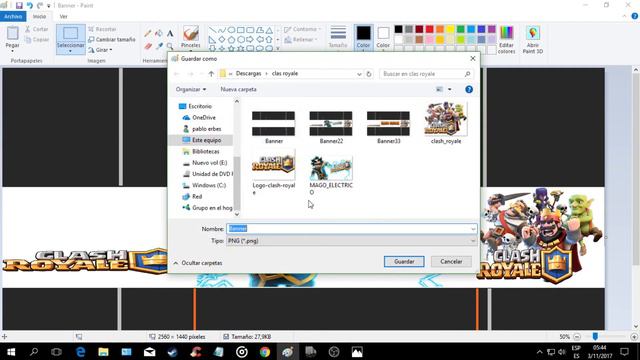The image size is (640, 360).
Task: Open Microsoft Edge from taskbar
Action: pos(80,352)
